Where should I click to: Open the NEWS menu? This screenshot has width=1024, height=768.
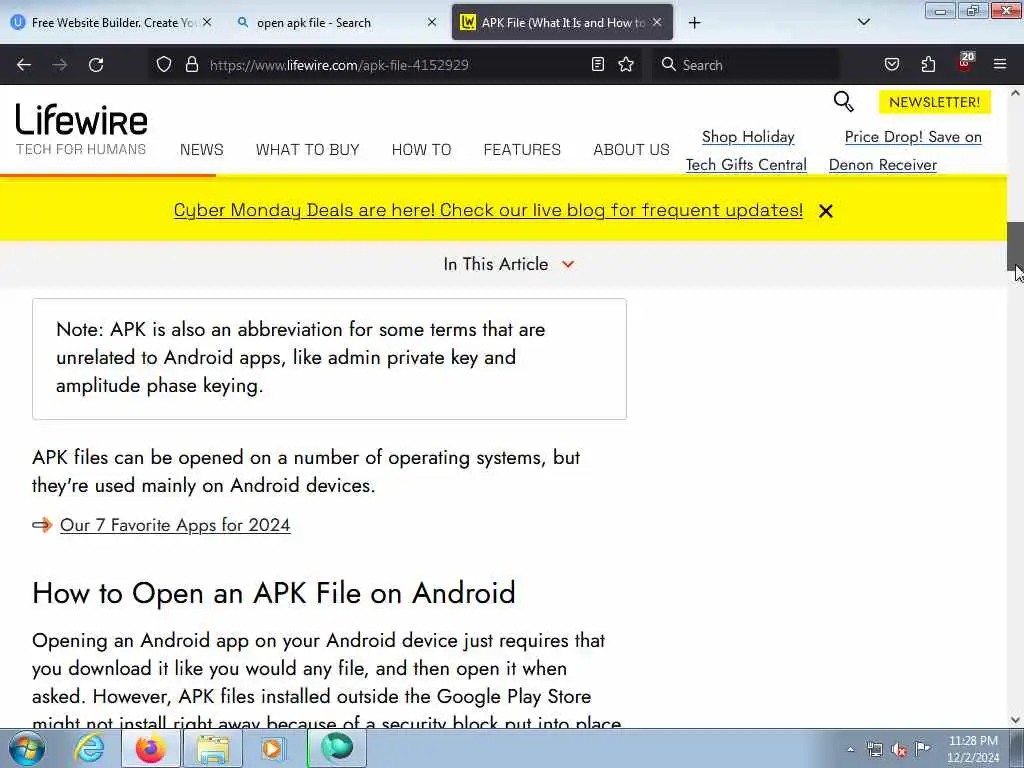coord(202,150)
